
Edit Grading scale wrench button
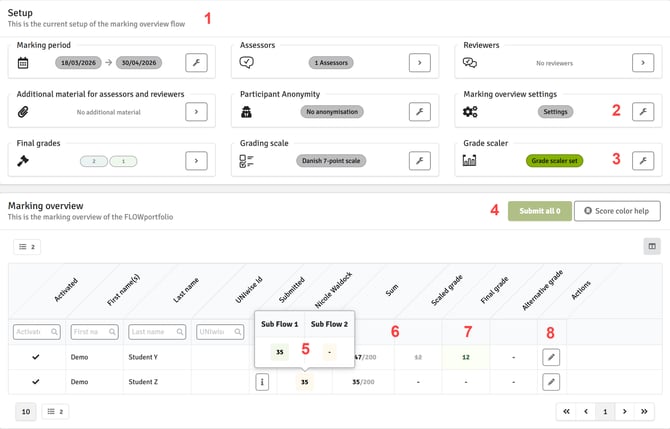tap(420, 161)
